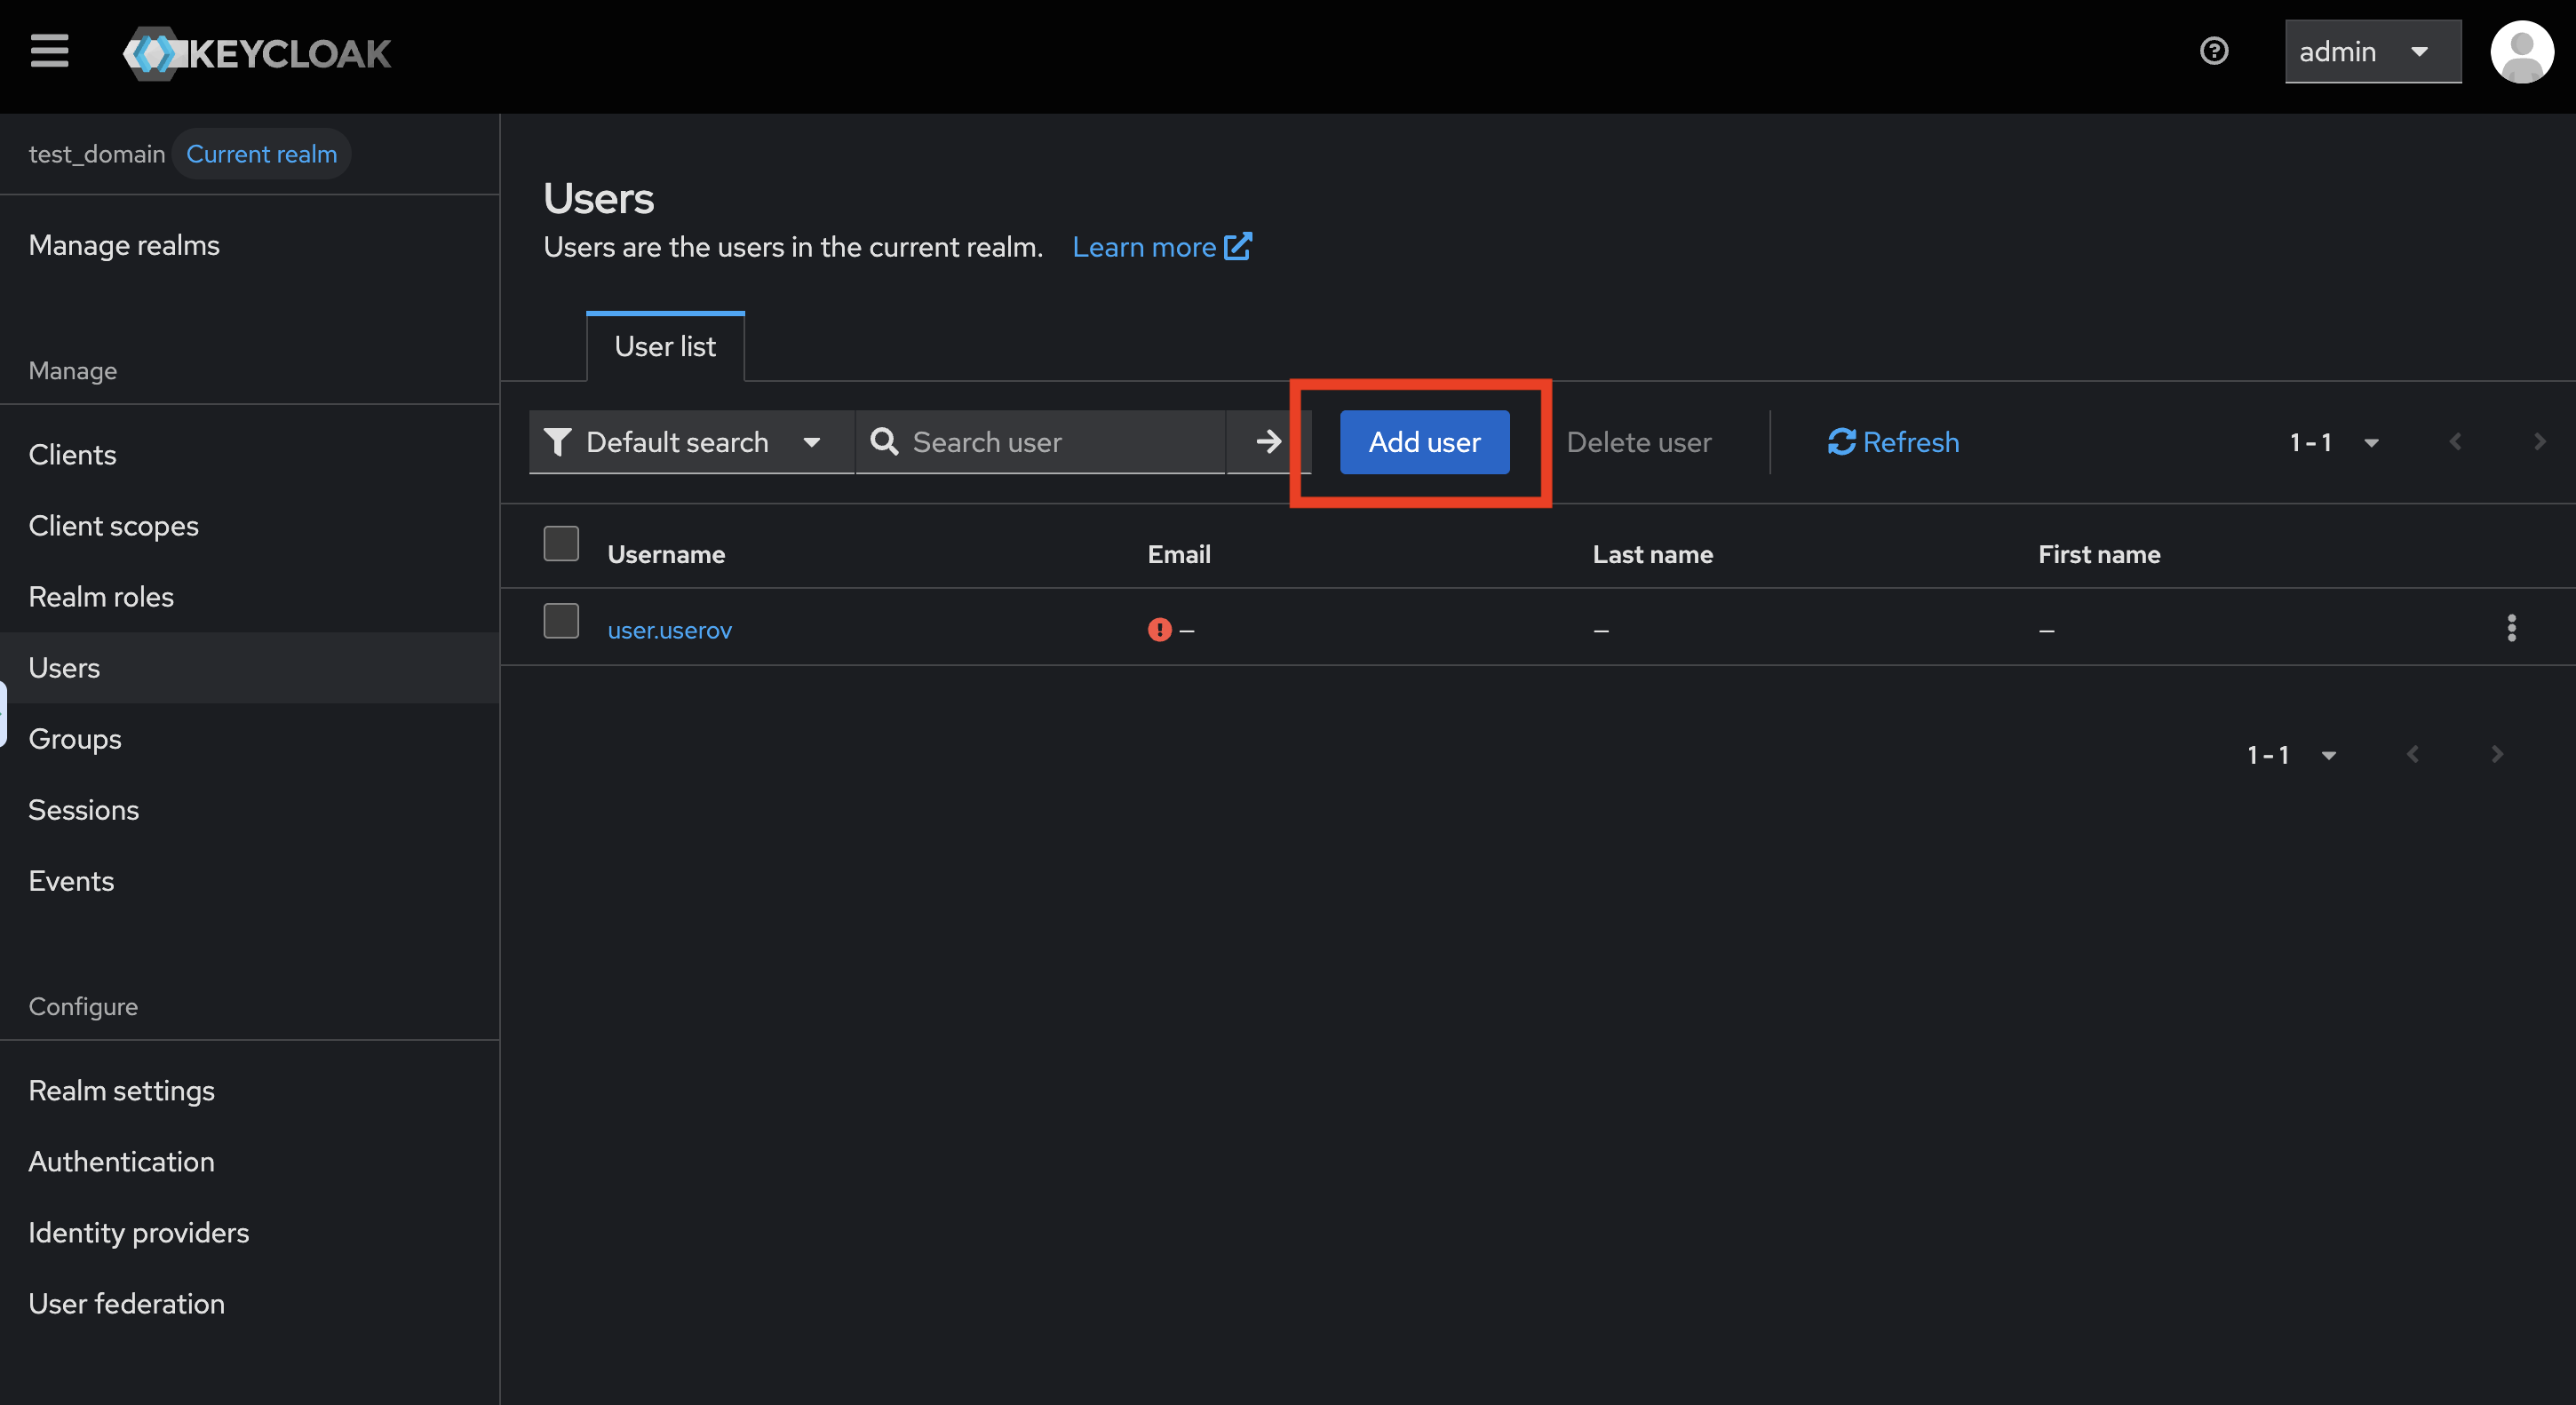Expand the Default search filter dropdown

click(690, 442)
